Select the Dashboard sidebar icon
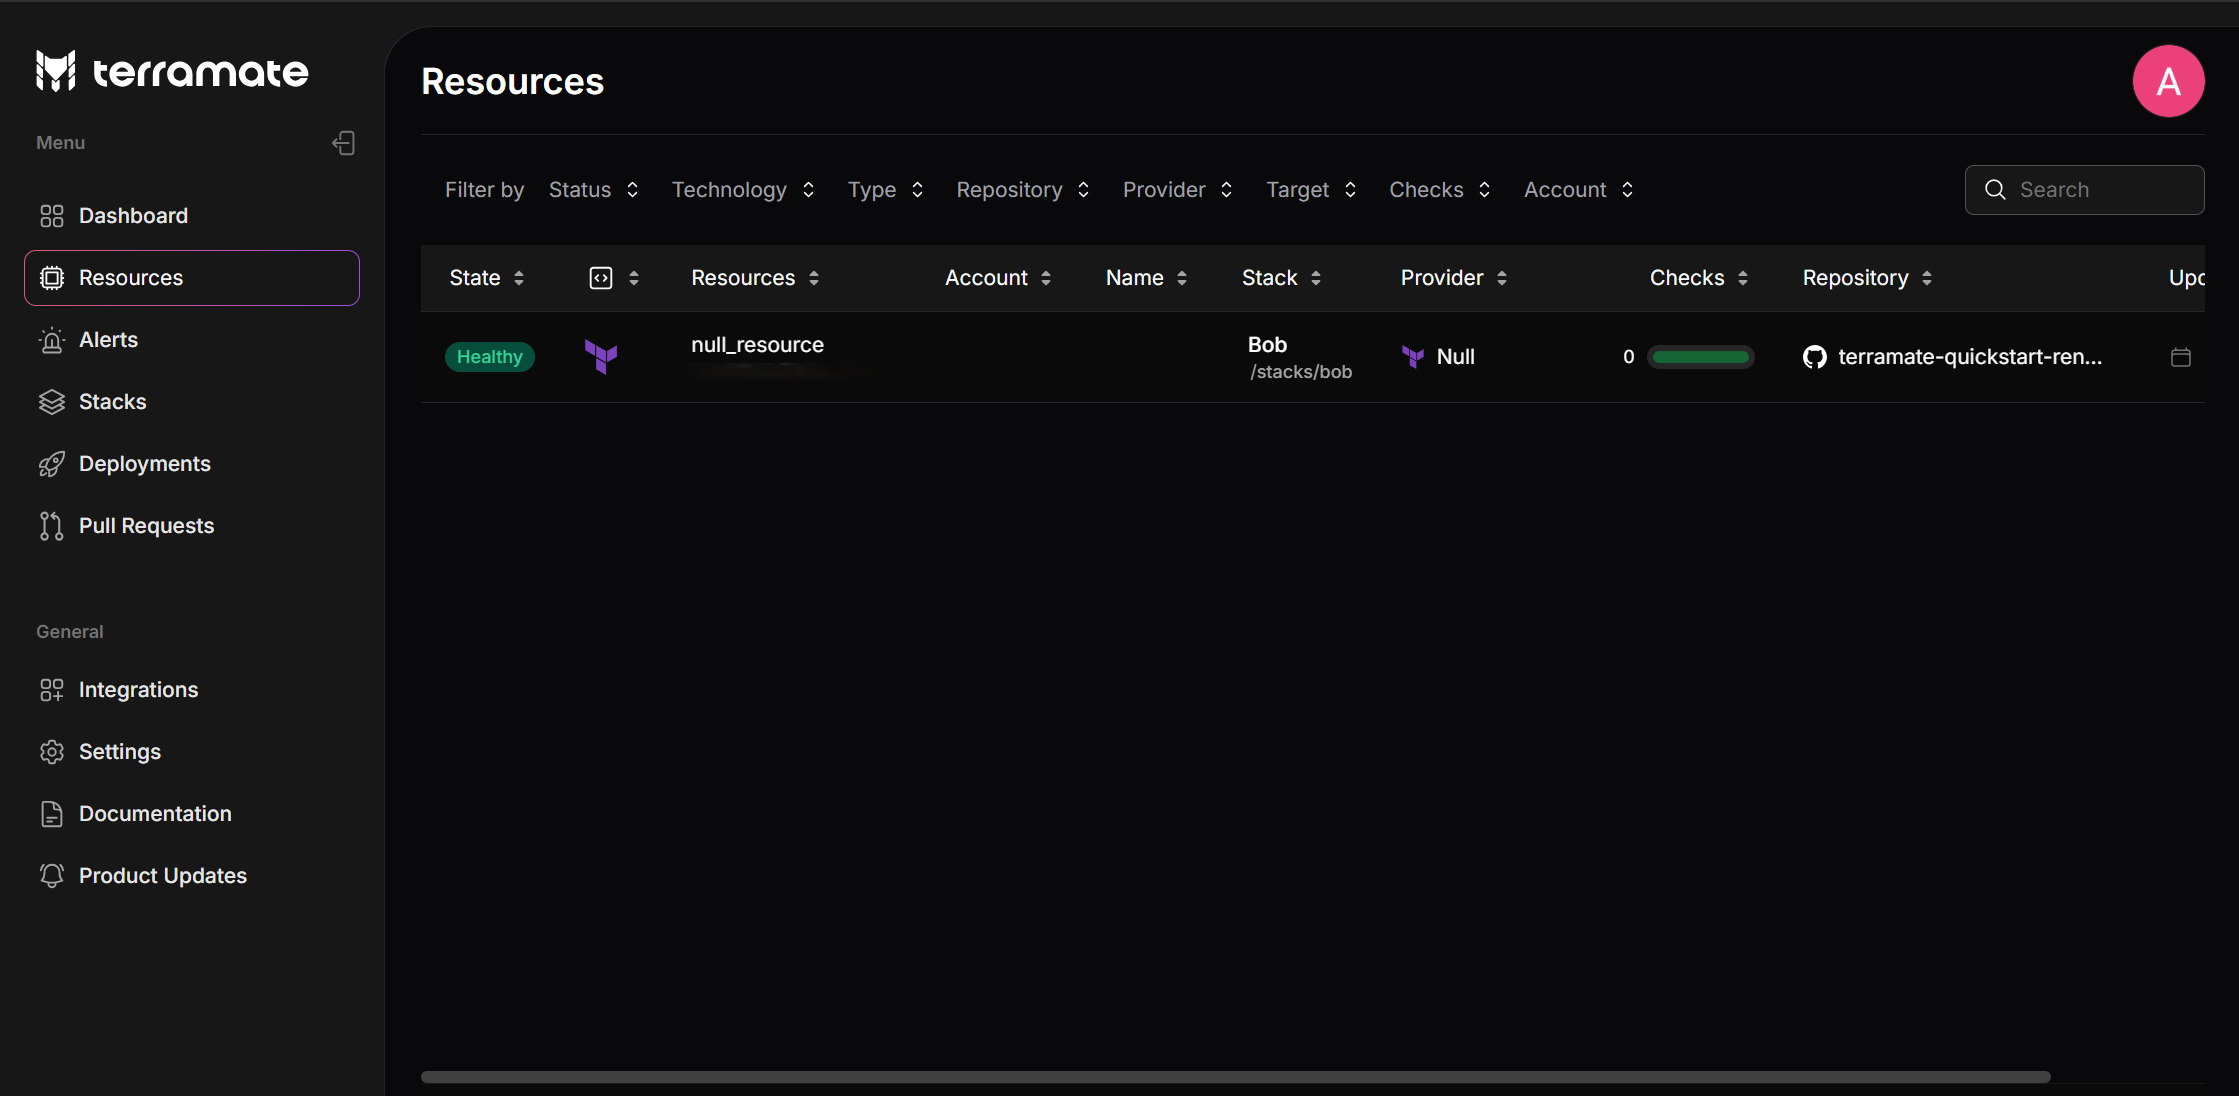This screenshot has height=1096, width=2239. click(x=51, y=214)
